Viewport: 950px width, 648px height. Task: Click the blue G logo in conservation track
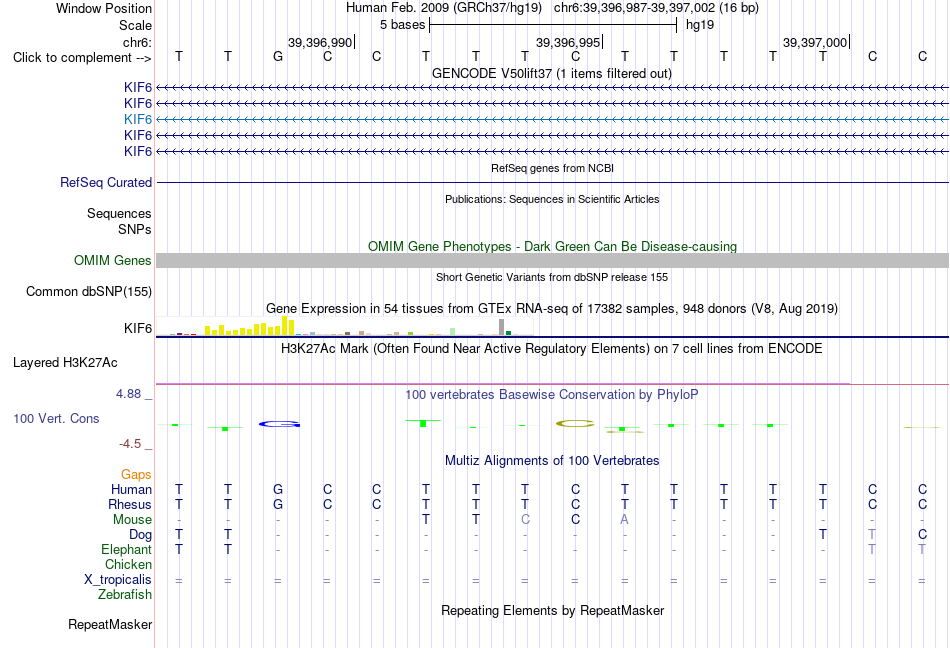279,424
